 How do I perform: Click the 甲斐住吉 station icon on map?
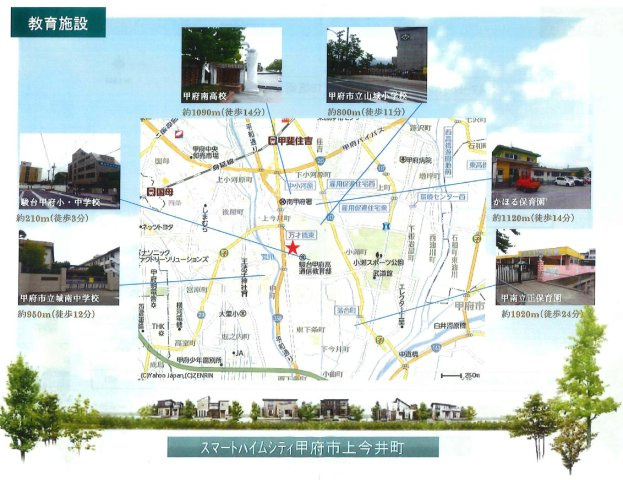pos(272,140)
